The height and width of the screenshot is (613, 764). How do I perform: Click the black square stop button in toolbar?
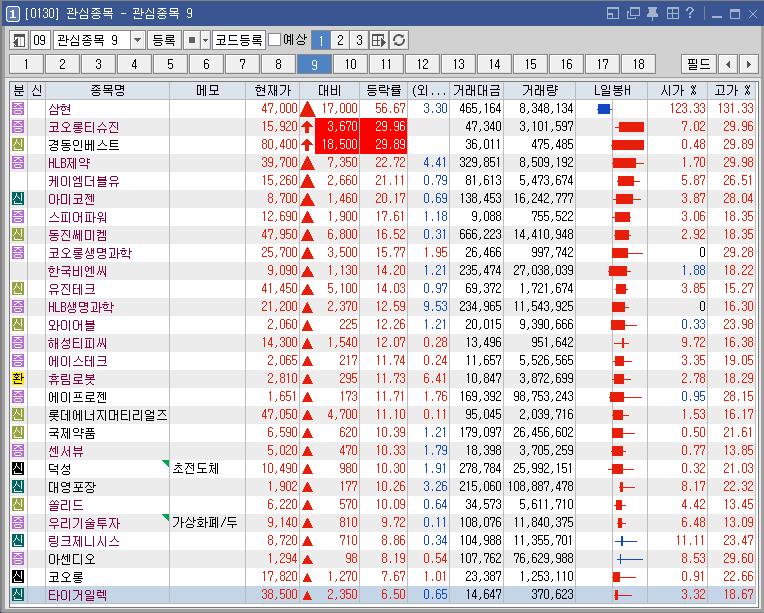pyautogui.click(x=192, y=40)
